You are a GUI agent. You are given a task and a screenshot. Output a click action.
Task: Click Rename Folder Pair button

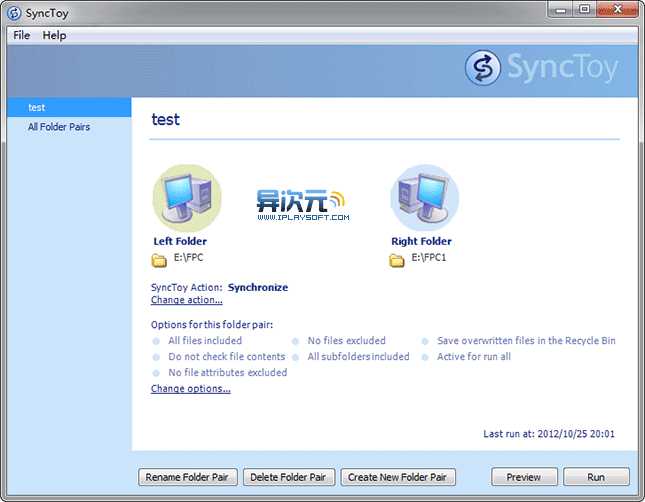[x=188, y=477]
